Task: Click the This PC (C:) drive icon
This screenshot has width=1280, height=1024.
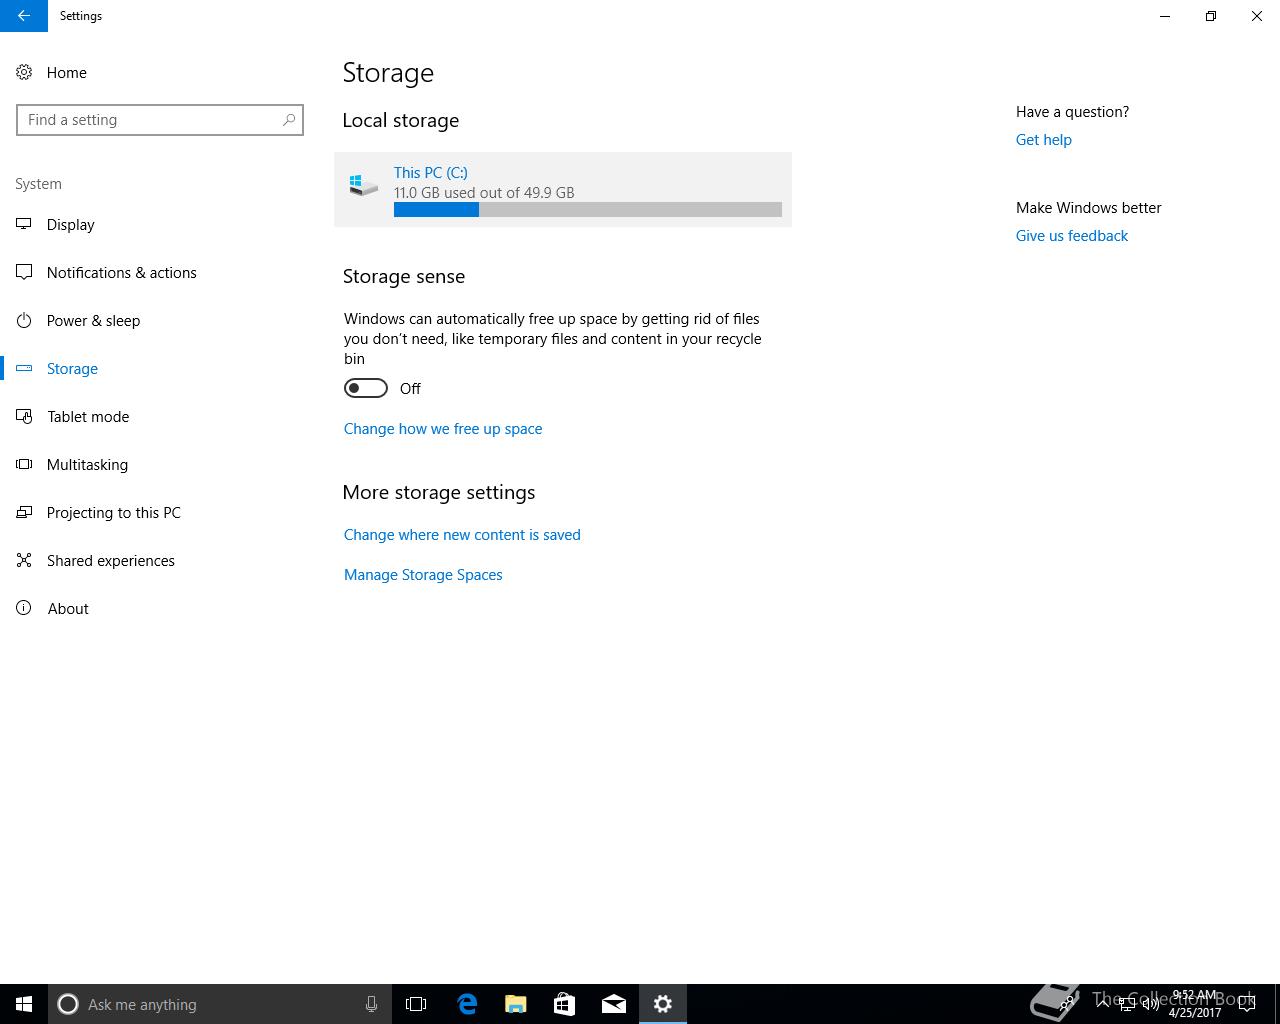Action: click(x=363, y=184)
